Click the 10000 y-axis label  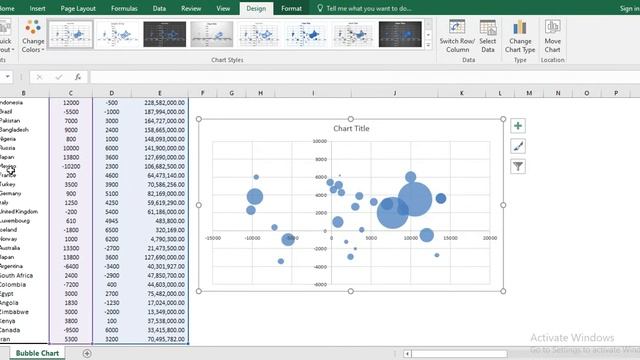click(x=320, y=141)
